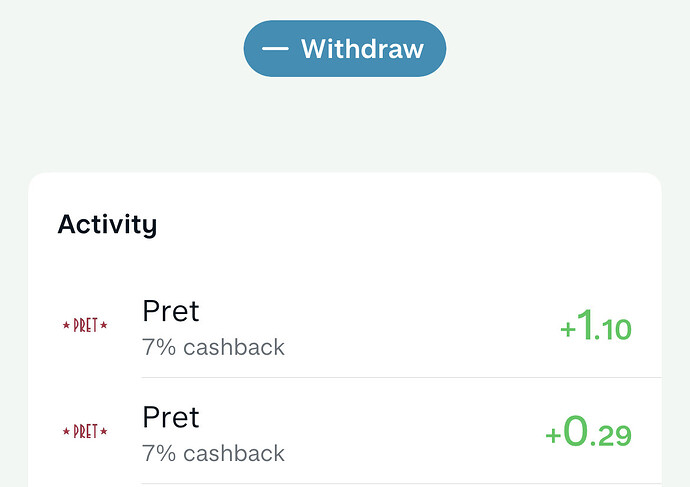The height and width of the screenshot is (487, 690).
Task: Select the green plus sign of +0.29
Action: tap(553, 435)
